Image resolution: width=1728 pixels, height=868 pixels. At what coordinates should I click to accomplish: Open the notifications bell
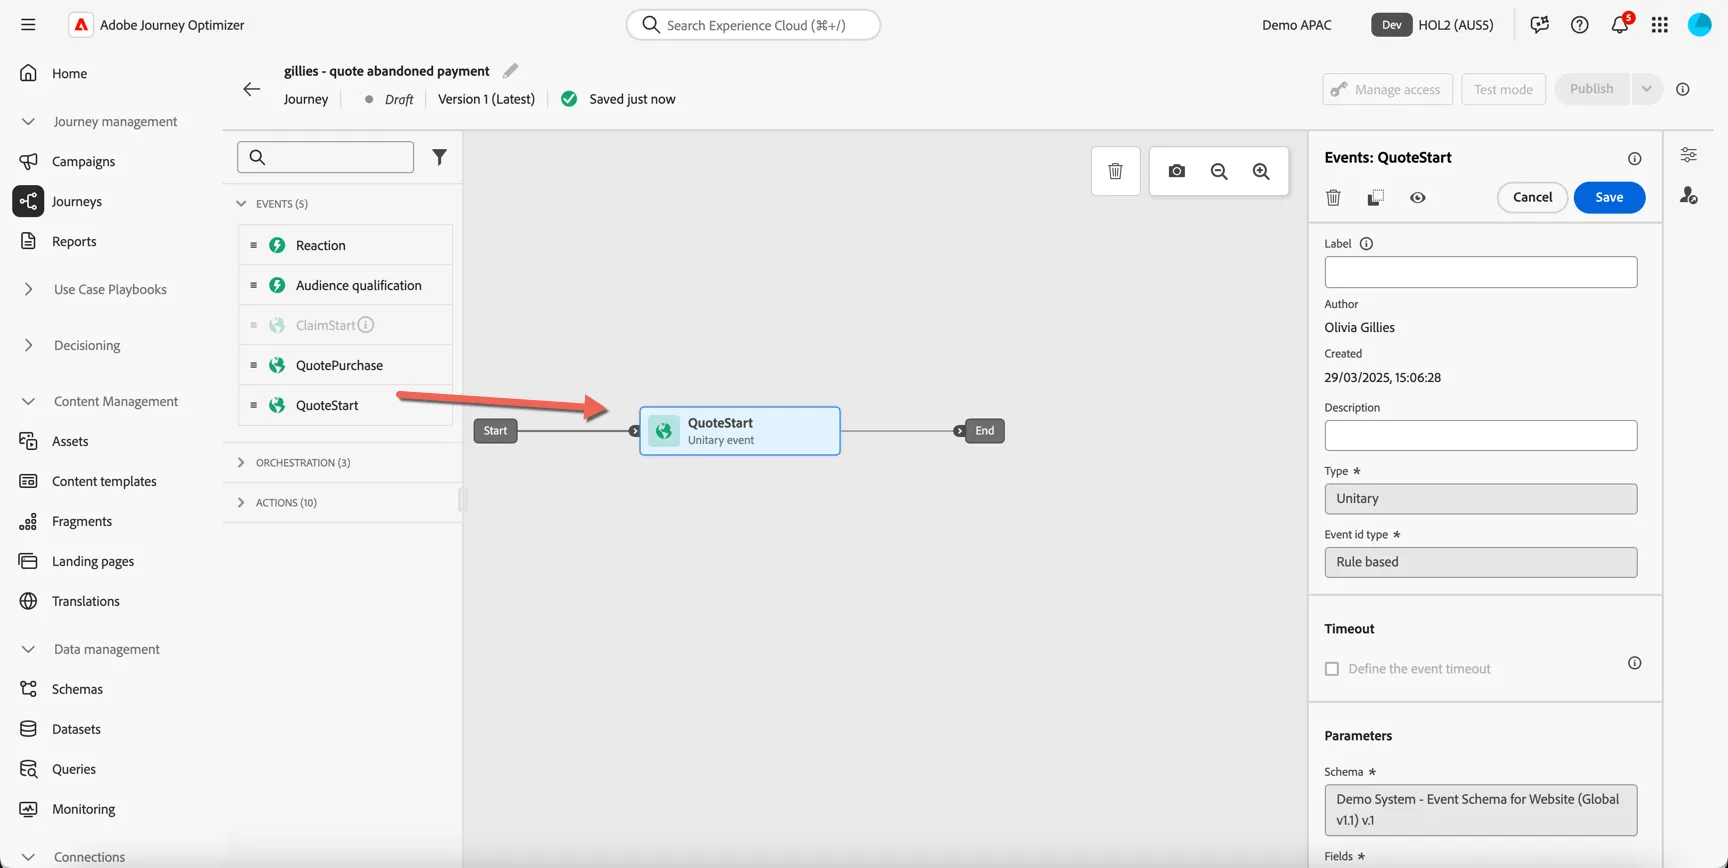pos(1620,25)
